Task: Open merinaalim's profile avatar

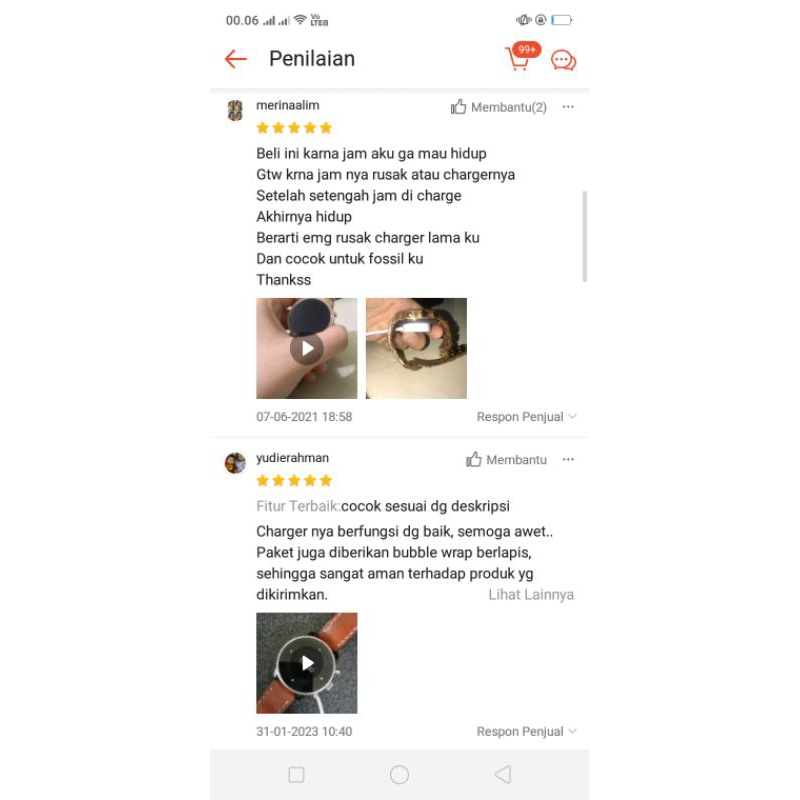Action: pos(235,110)
